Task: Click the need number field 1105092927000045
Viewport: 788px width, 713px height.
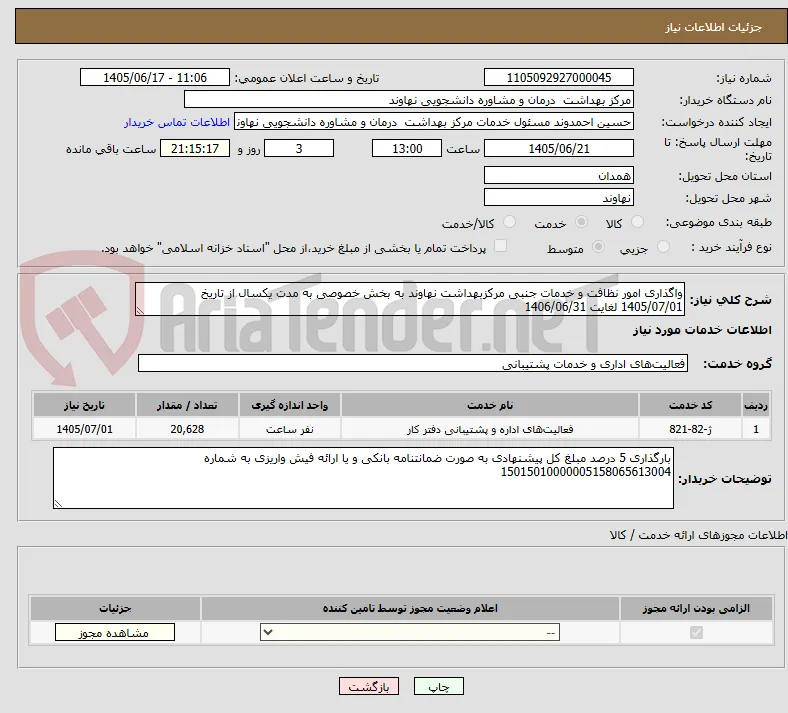Action: click(558, 77)
